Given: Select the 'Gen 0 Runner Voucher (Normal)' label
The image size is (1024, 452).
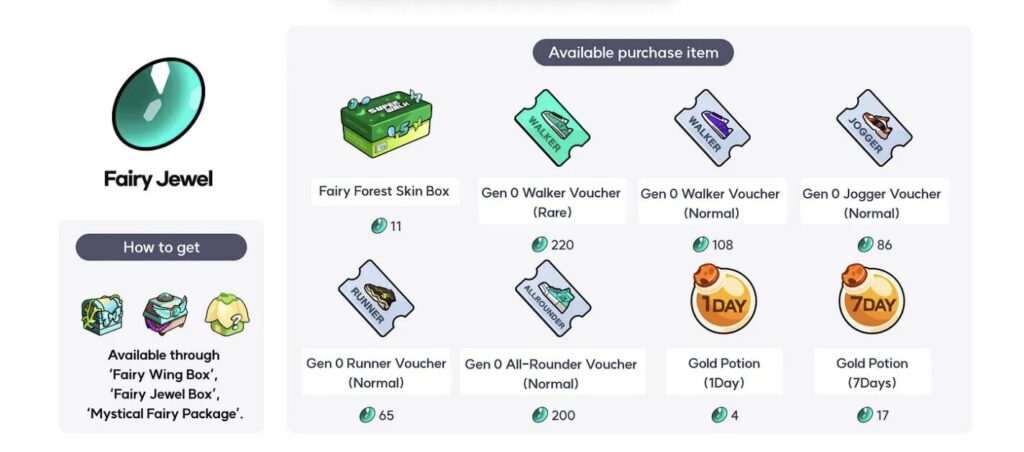Looking at the screenshot, I should coord(376,373).
